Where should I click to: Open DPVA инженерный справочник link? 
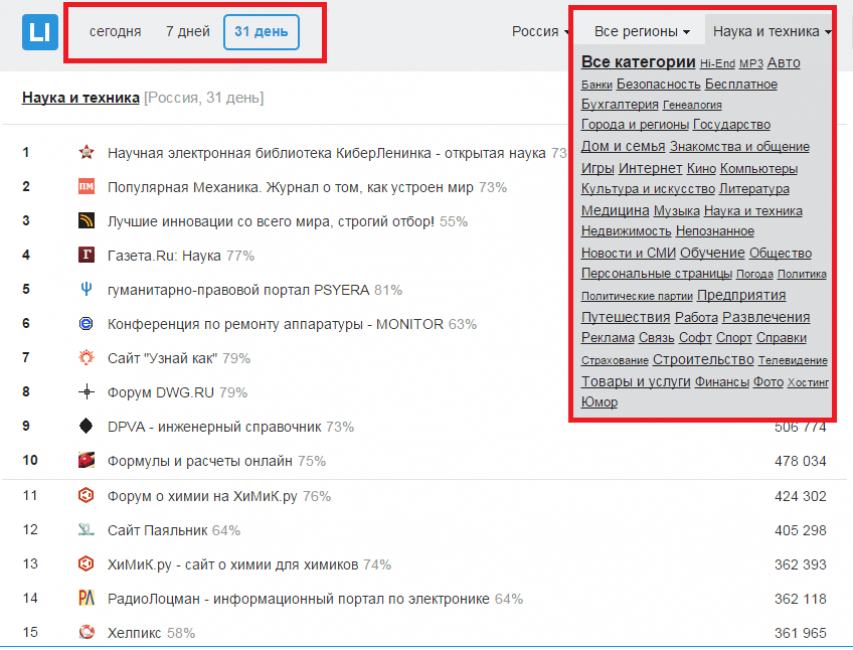click(x=214, y=427)
